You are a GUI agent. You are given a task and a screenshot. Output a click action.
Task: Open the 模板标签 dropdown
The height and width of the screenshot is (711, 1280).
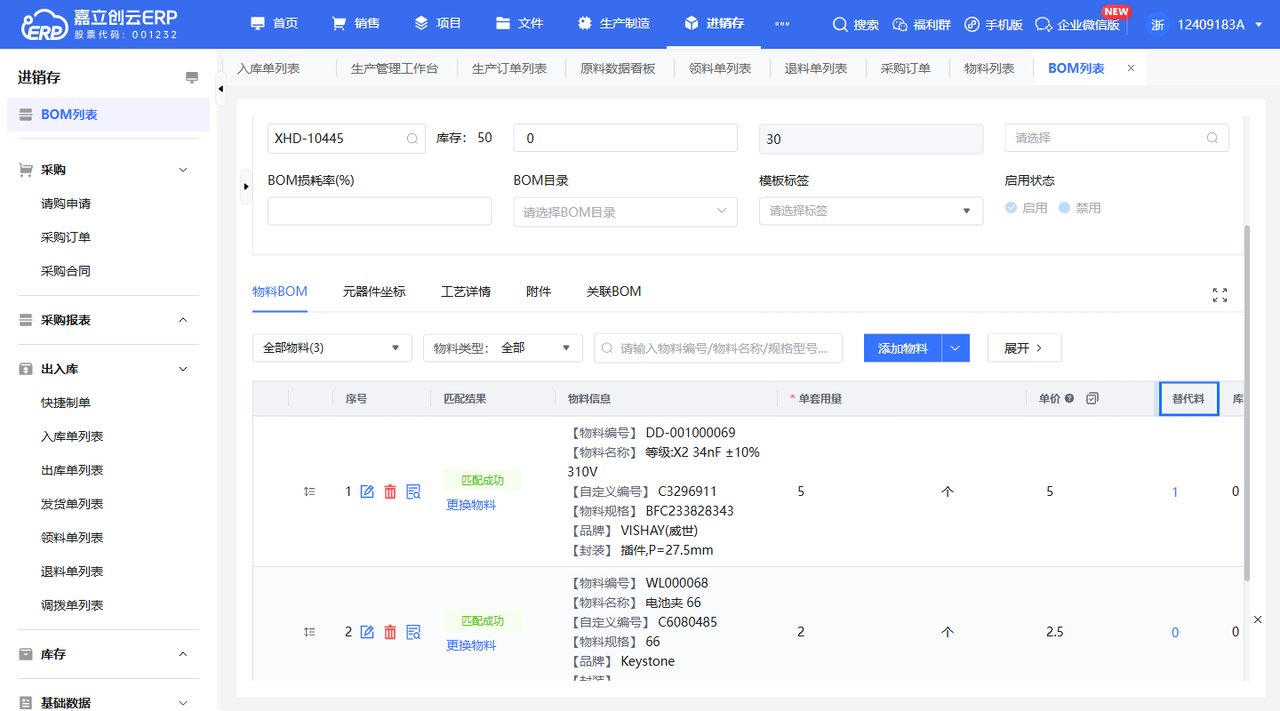[x=871, y=211]
